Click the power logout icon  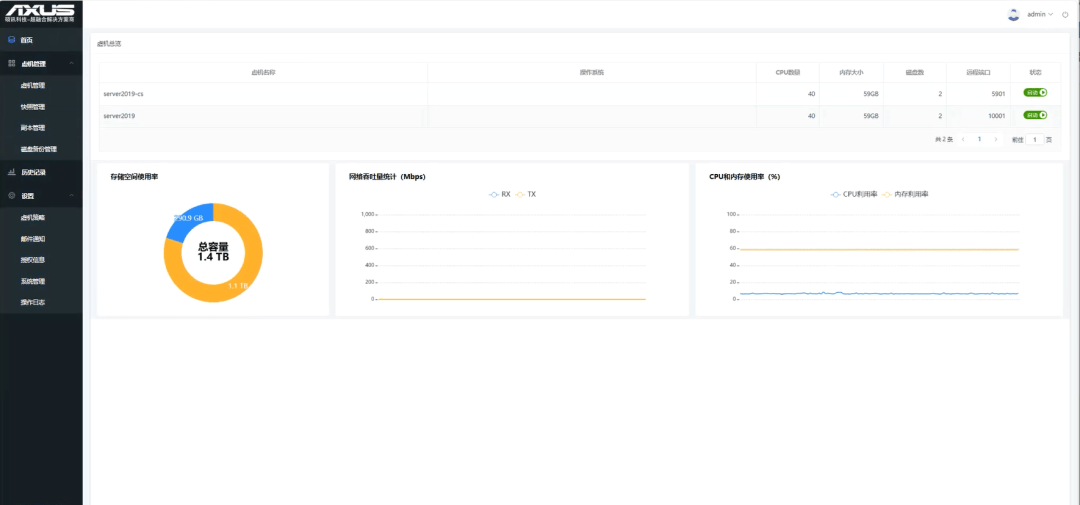point(1065,15)
